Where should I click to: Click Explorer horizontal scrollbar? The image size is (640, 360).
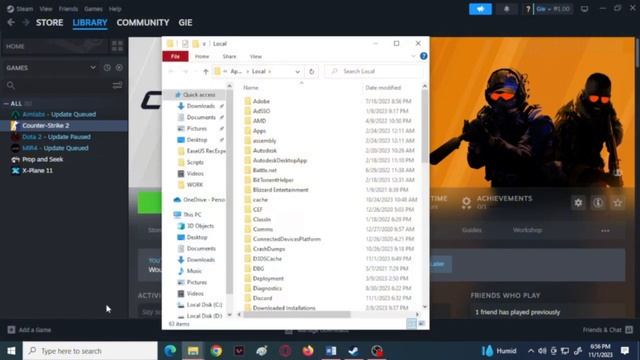coord(296,314)
